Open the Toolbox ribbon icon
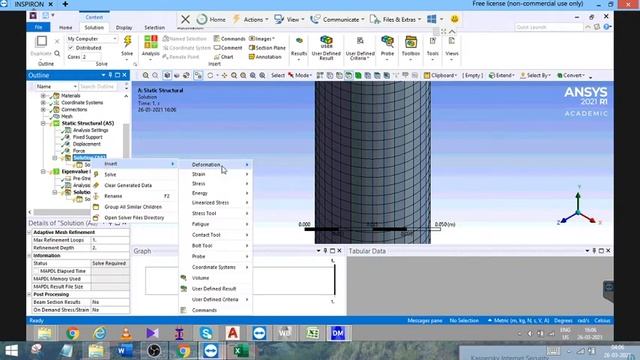640x360 pixels. point(411,42)
